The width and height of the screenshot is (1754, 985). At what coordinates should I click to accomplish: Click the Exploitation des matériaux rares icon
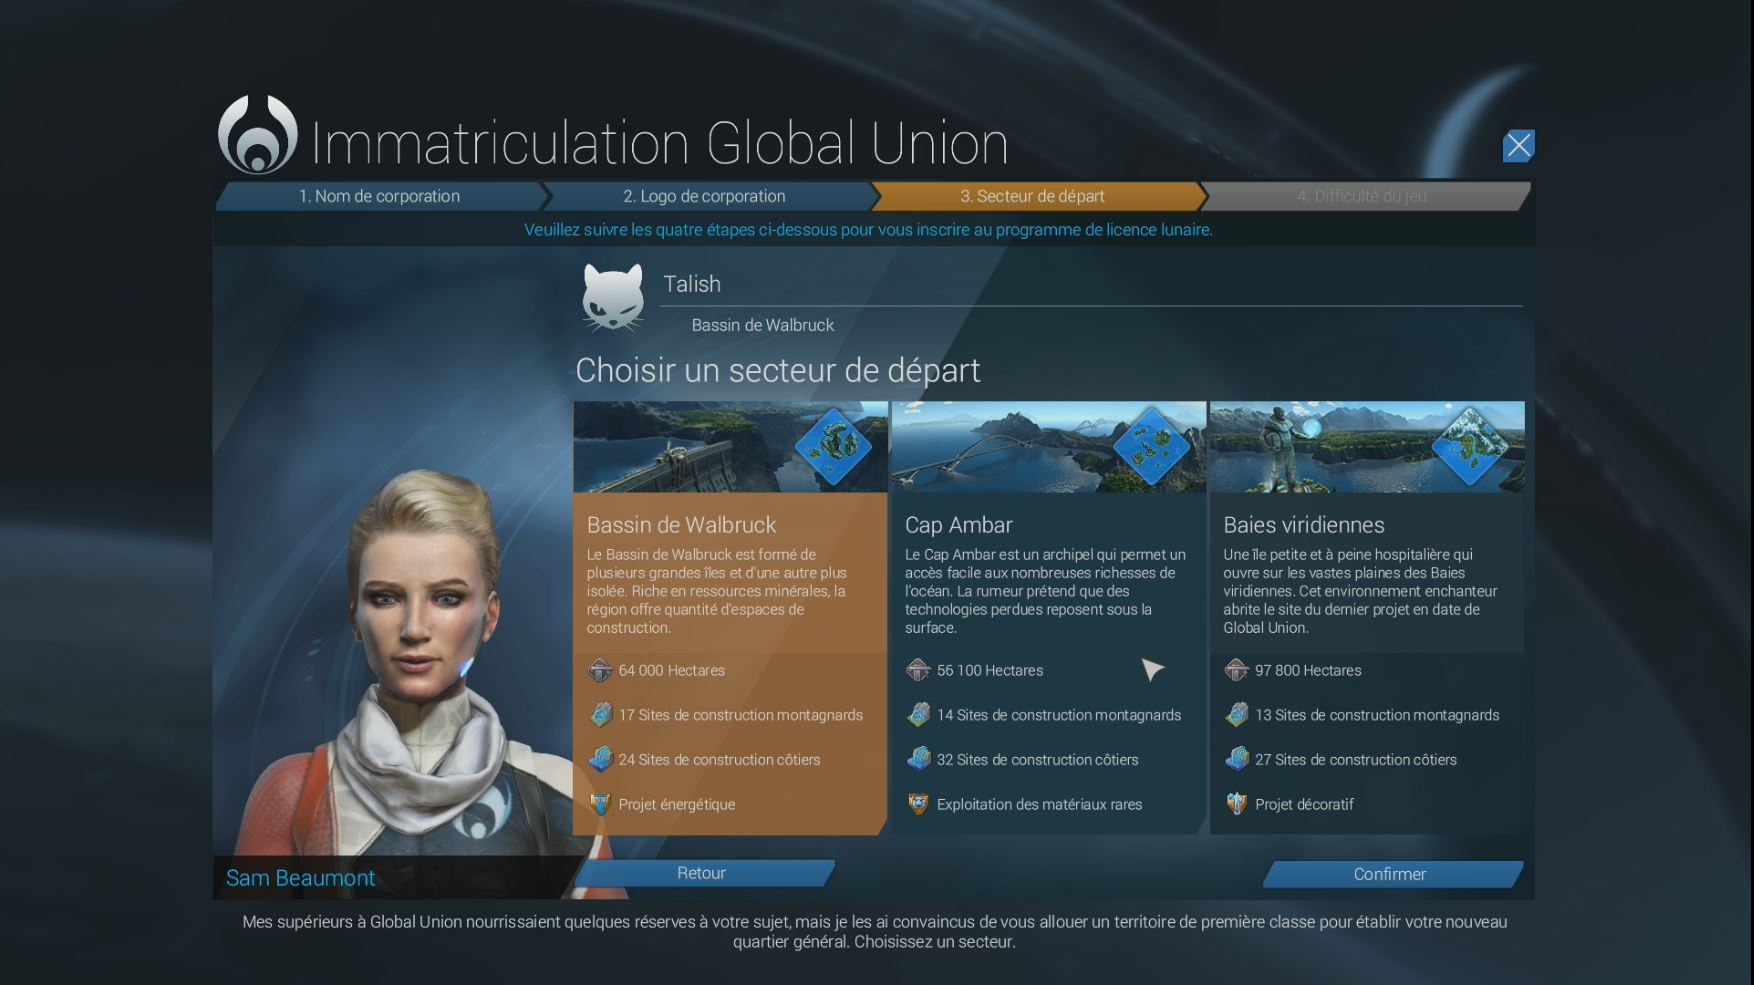click(918, 804)
